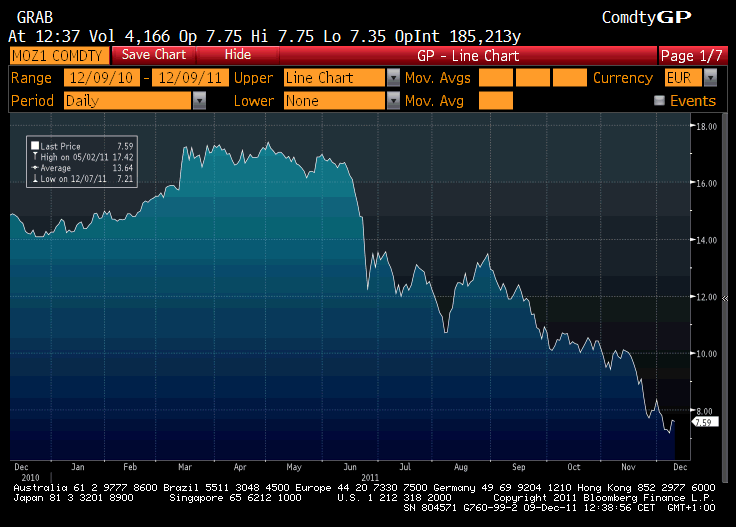This screenshot has height=527, width=736.
Task: Open the Period Daily dropdown
Action: 199,101
